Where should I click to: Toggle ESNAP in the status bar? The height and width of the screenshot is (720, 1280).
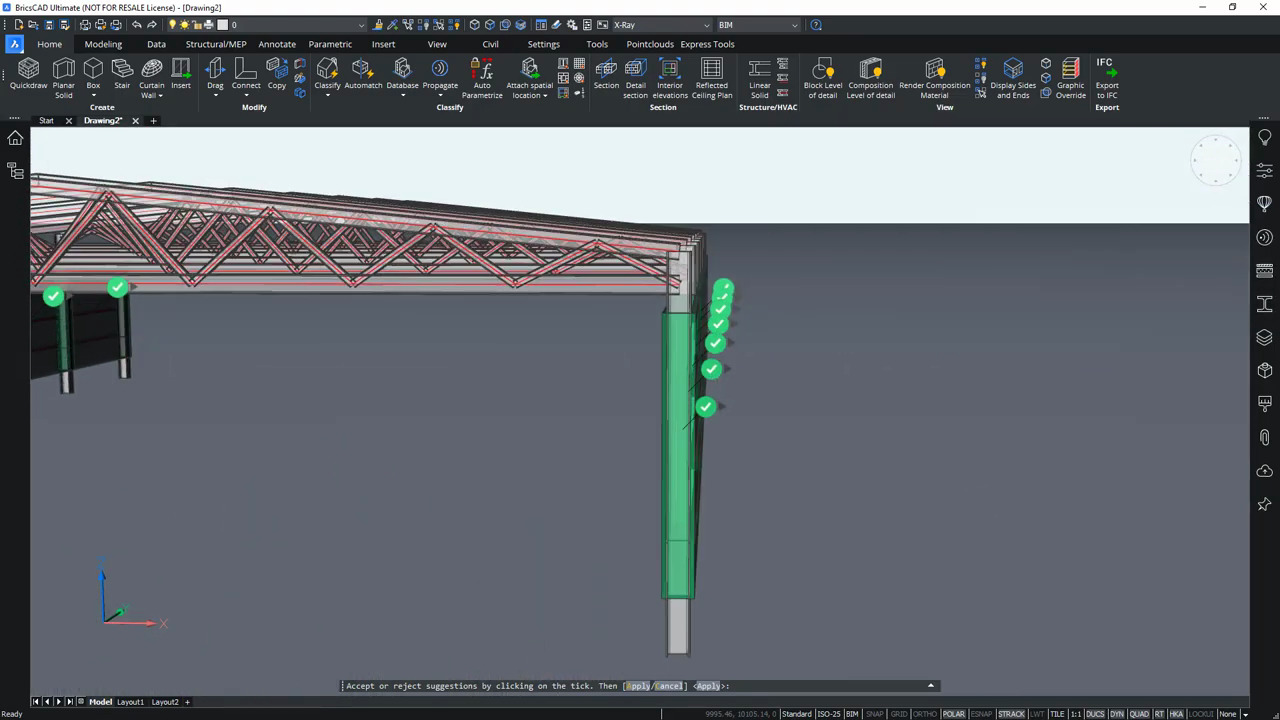coord(981,714)
